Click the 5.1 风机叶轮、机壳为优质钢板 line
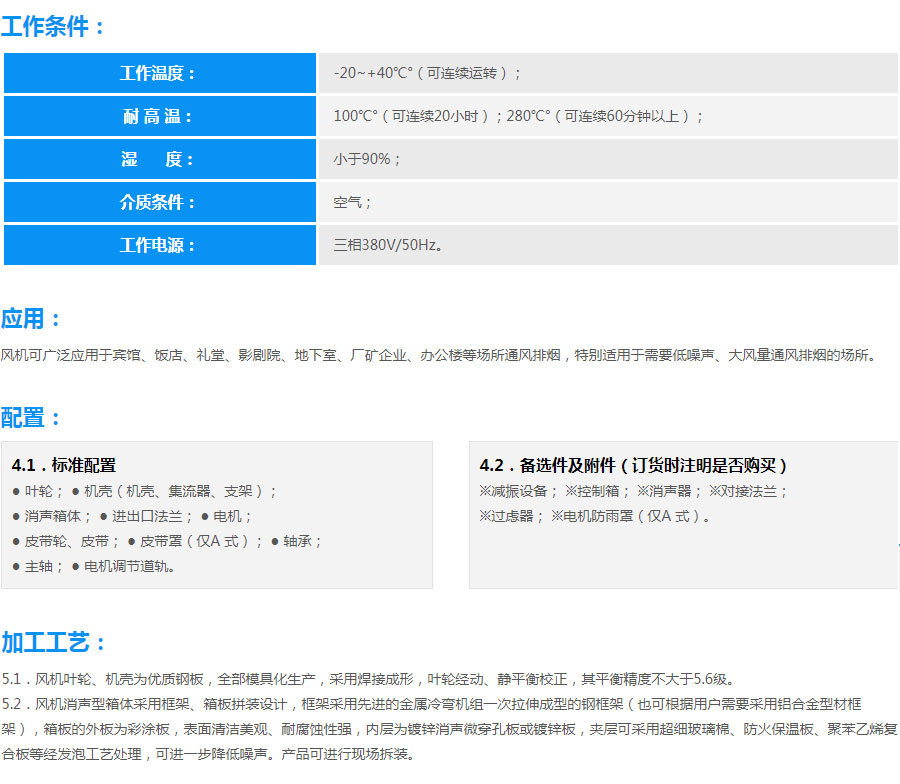This screenshot has height=784, width=900. pyautogui.click(x=368, y=680)
